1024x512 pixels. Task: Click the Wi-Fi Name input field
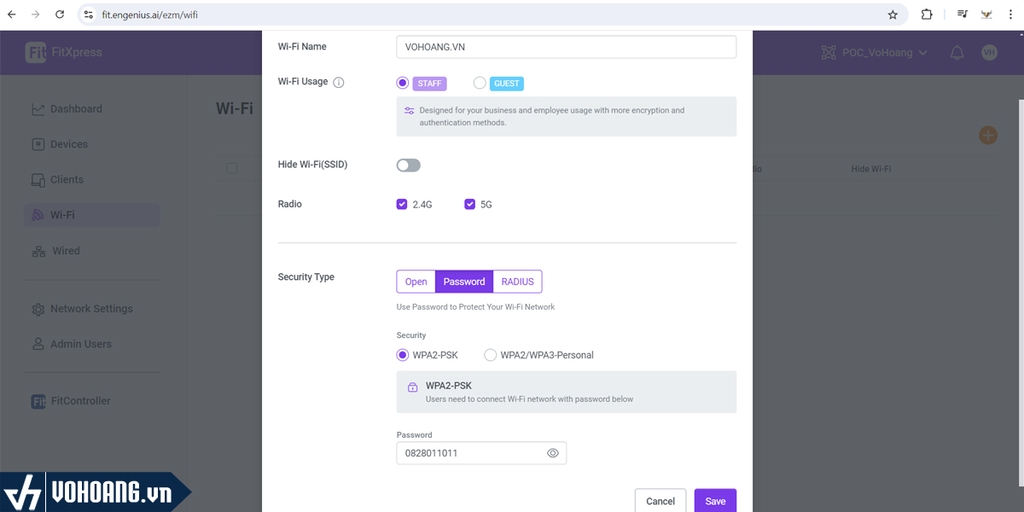tap(566, 47)
